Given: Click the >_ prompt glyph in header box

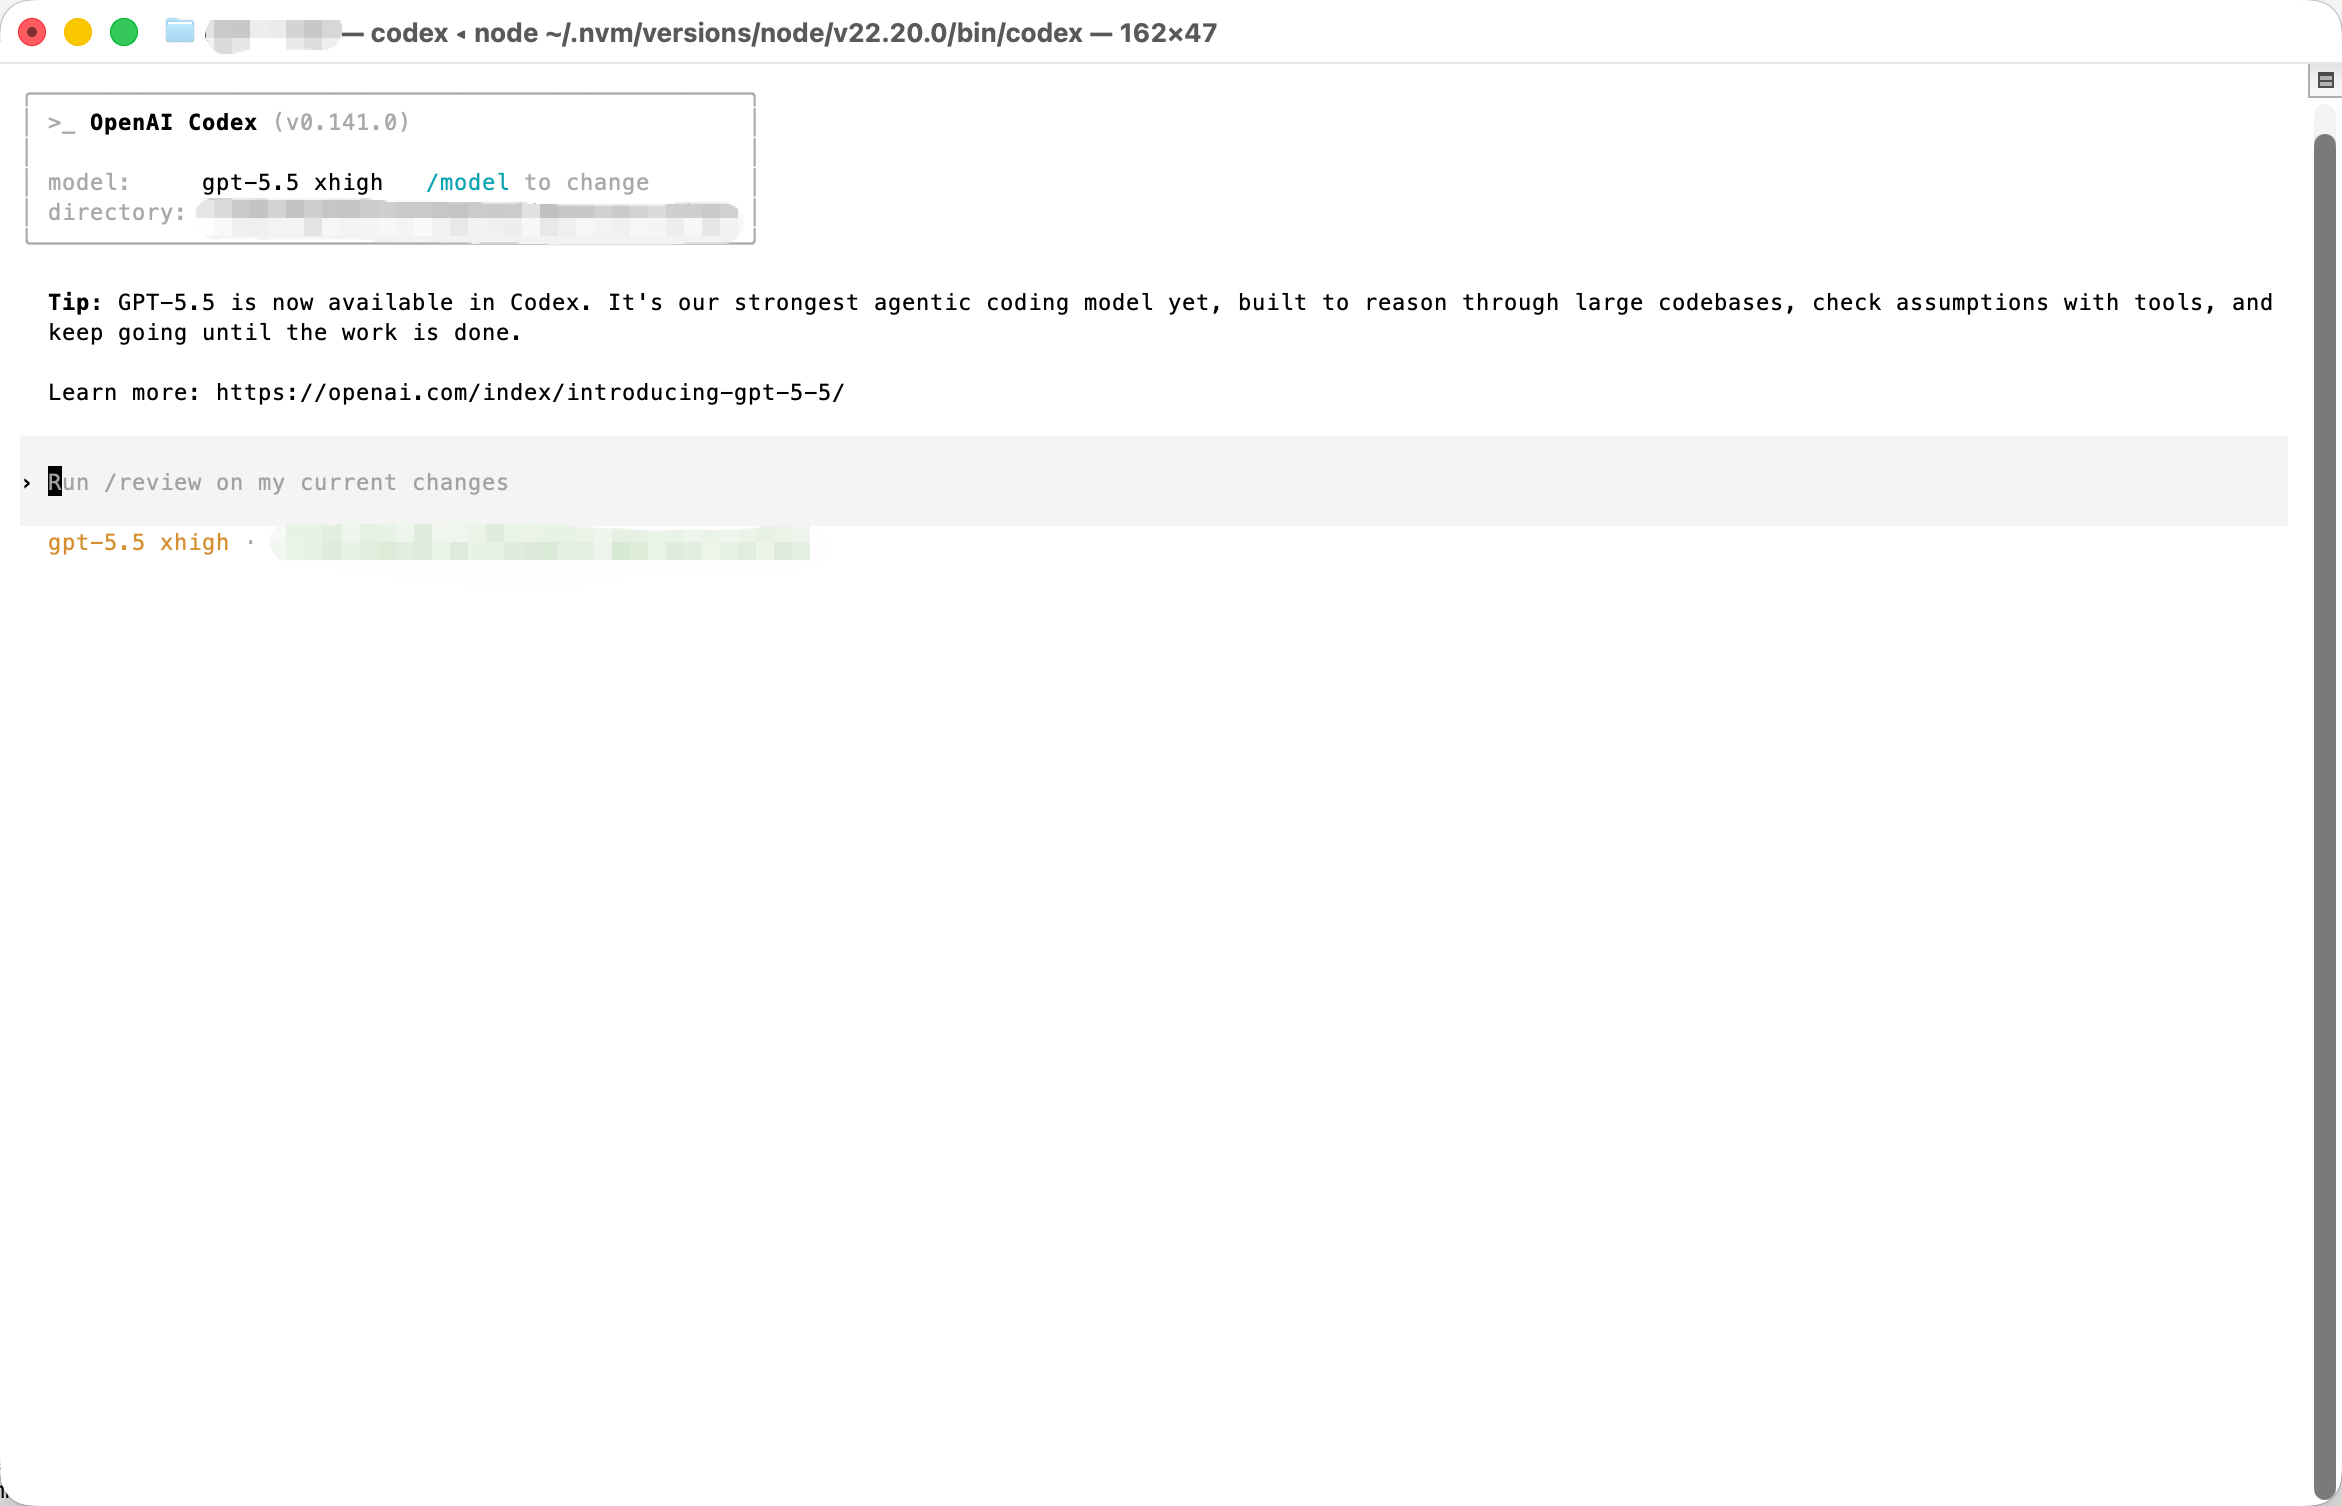Looking at the screenshot, I should (61, 122).
